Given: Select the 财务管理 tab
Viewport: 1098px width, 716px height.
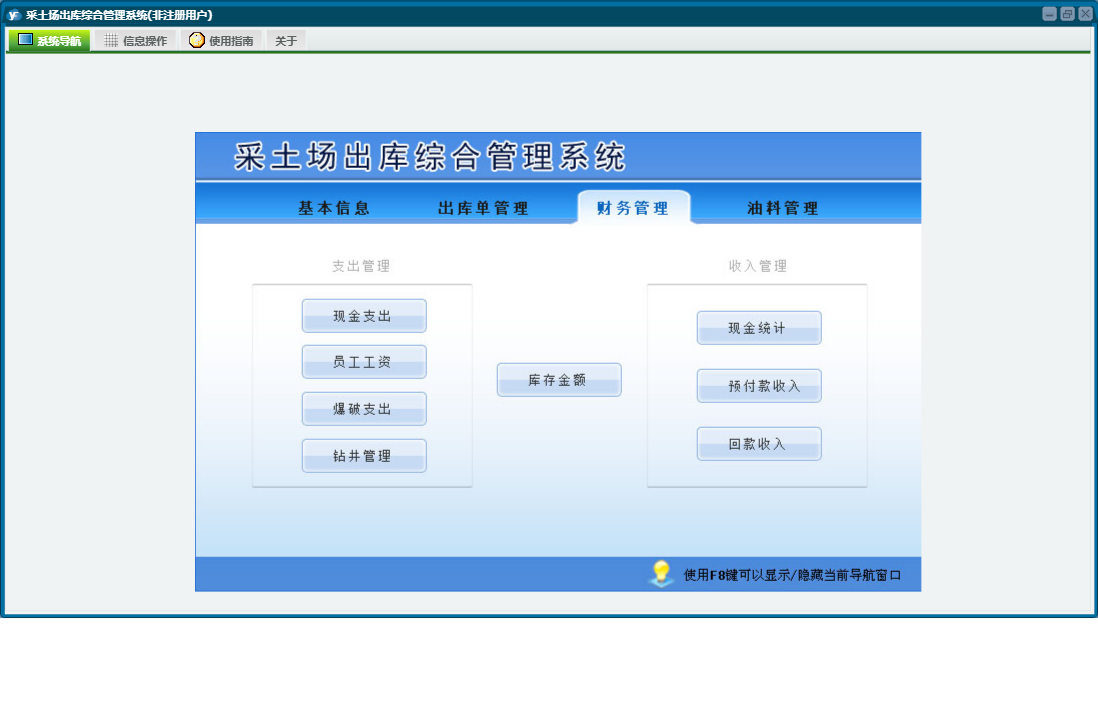Looking at the screenshot, I should 633,207.
